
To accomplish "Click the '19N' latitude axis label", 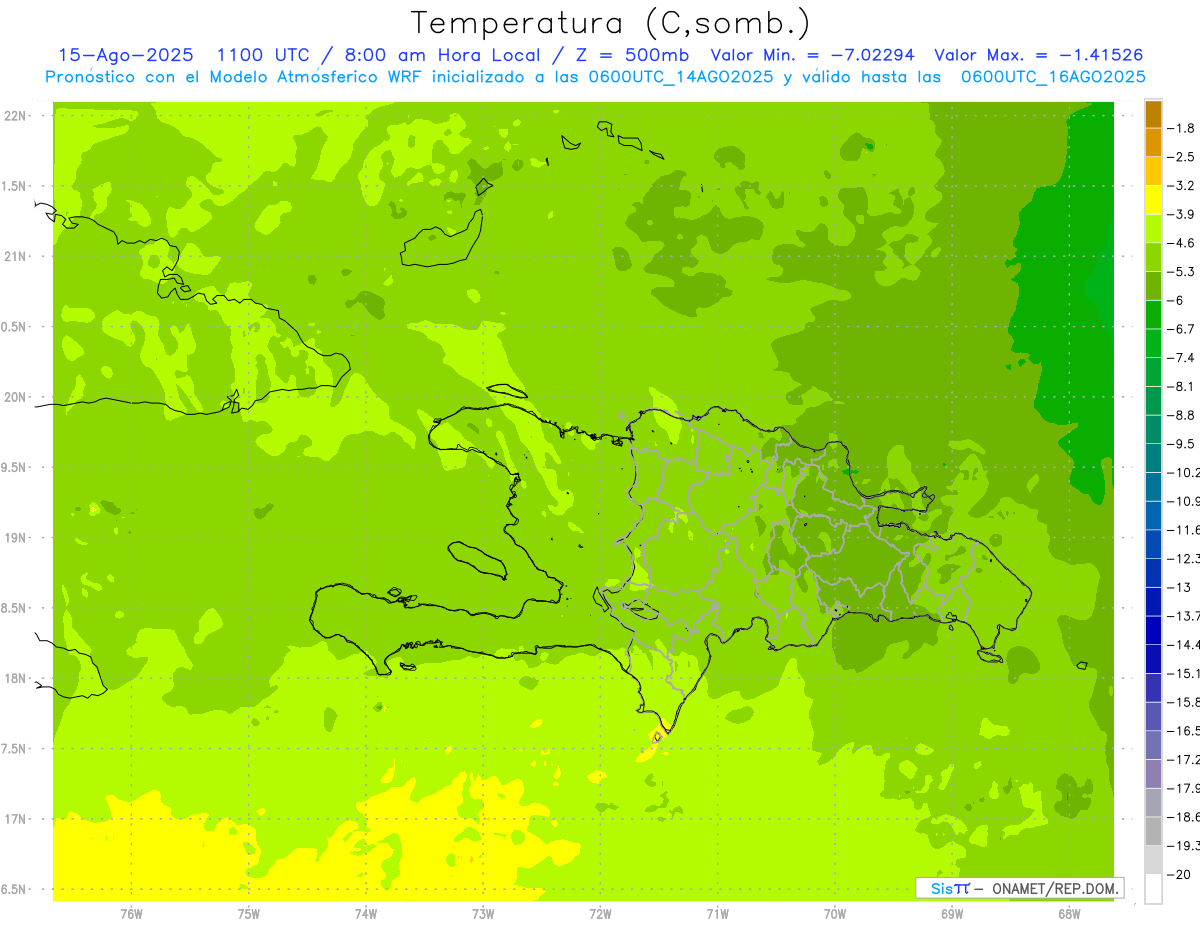I will (x=16, y=538).
